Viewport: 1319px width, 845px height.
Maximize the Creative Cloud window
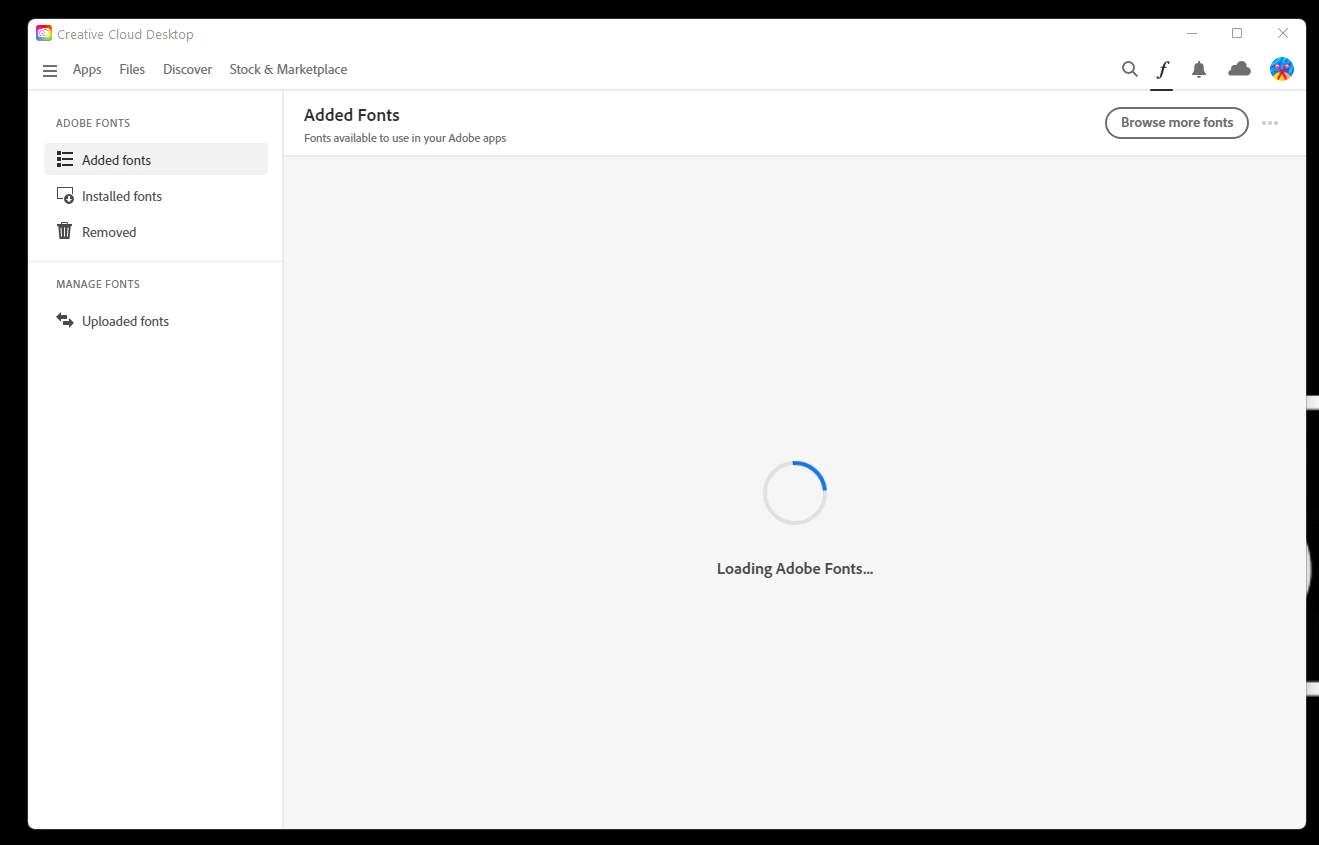[1237, 33]
